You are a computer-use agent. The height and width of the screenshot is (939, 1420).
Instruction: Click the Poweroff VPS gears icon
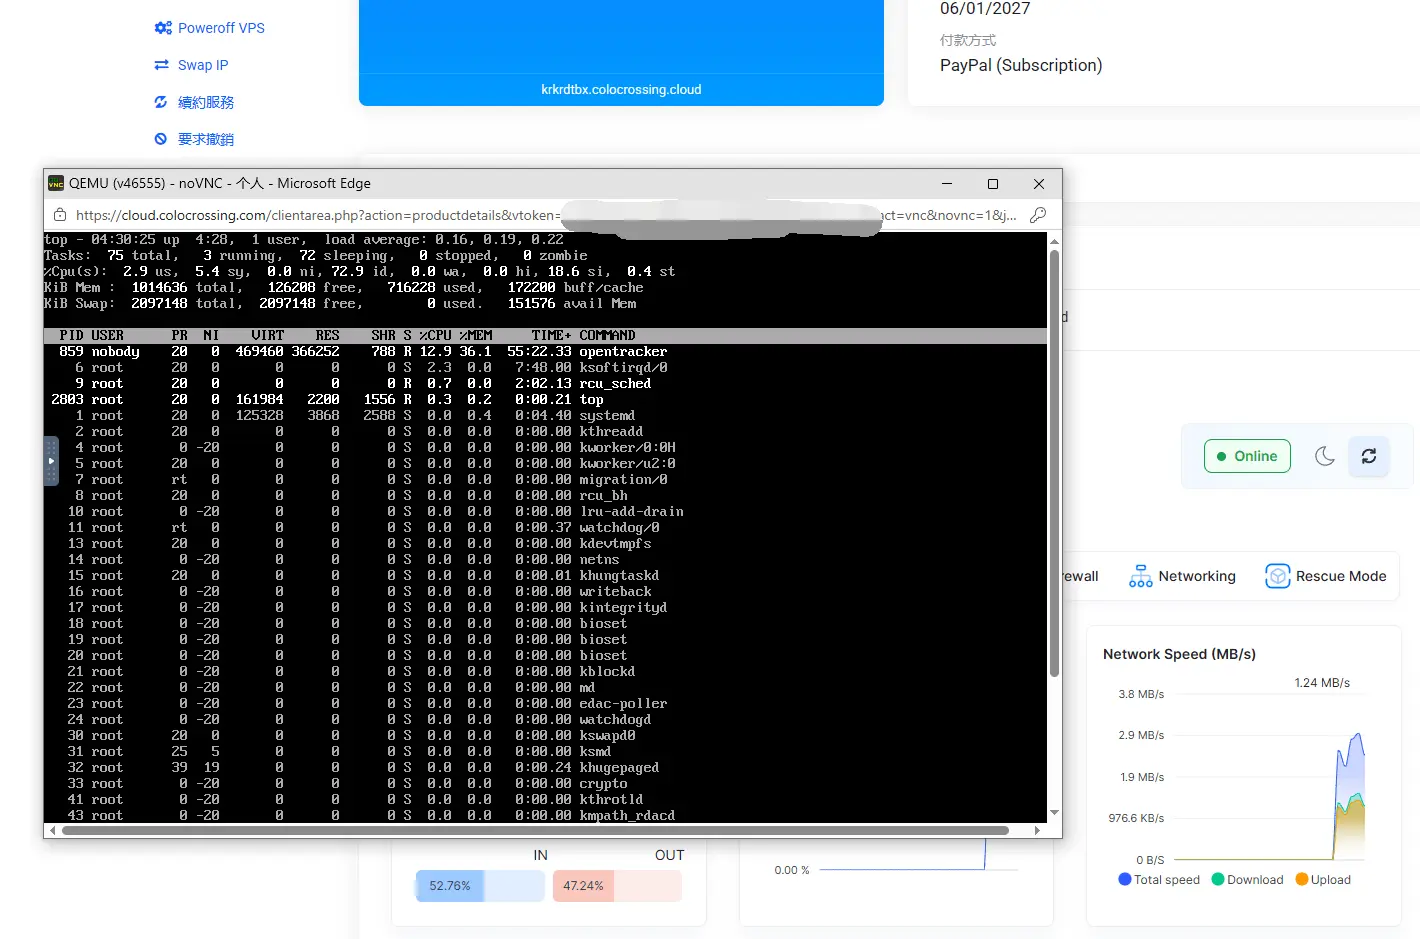click(x=163, y=28)
